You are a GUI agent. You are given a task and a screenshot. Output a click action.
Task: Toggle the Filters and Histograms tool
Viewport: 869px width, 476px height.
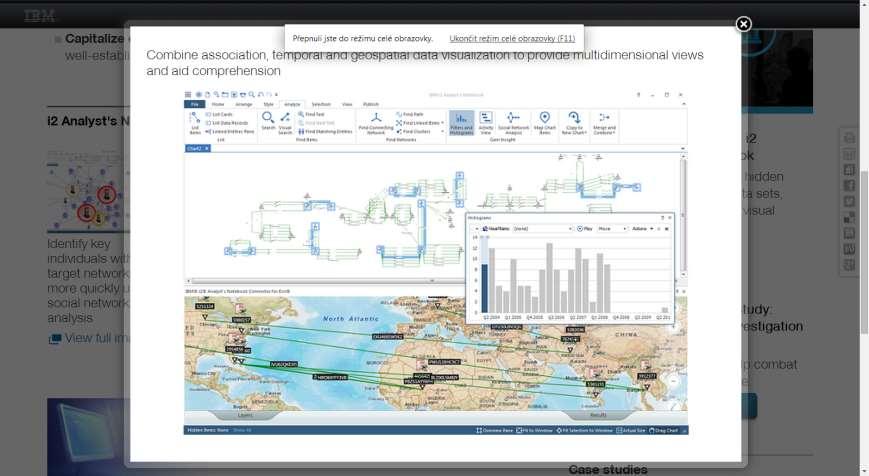(x=461, y=123)
